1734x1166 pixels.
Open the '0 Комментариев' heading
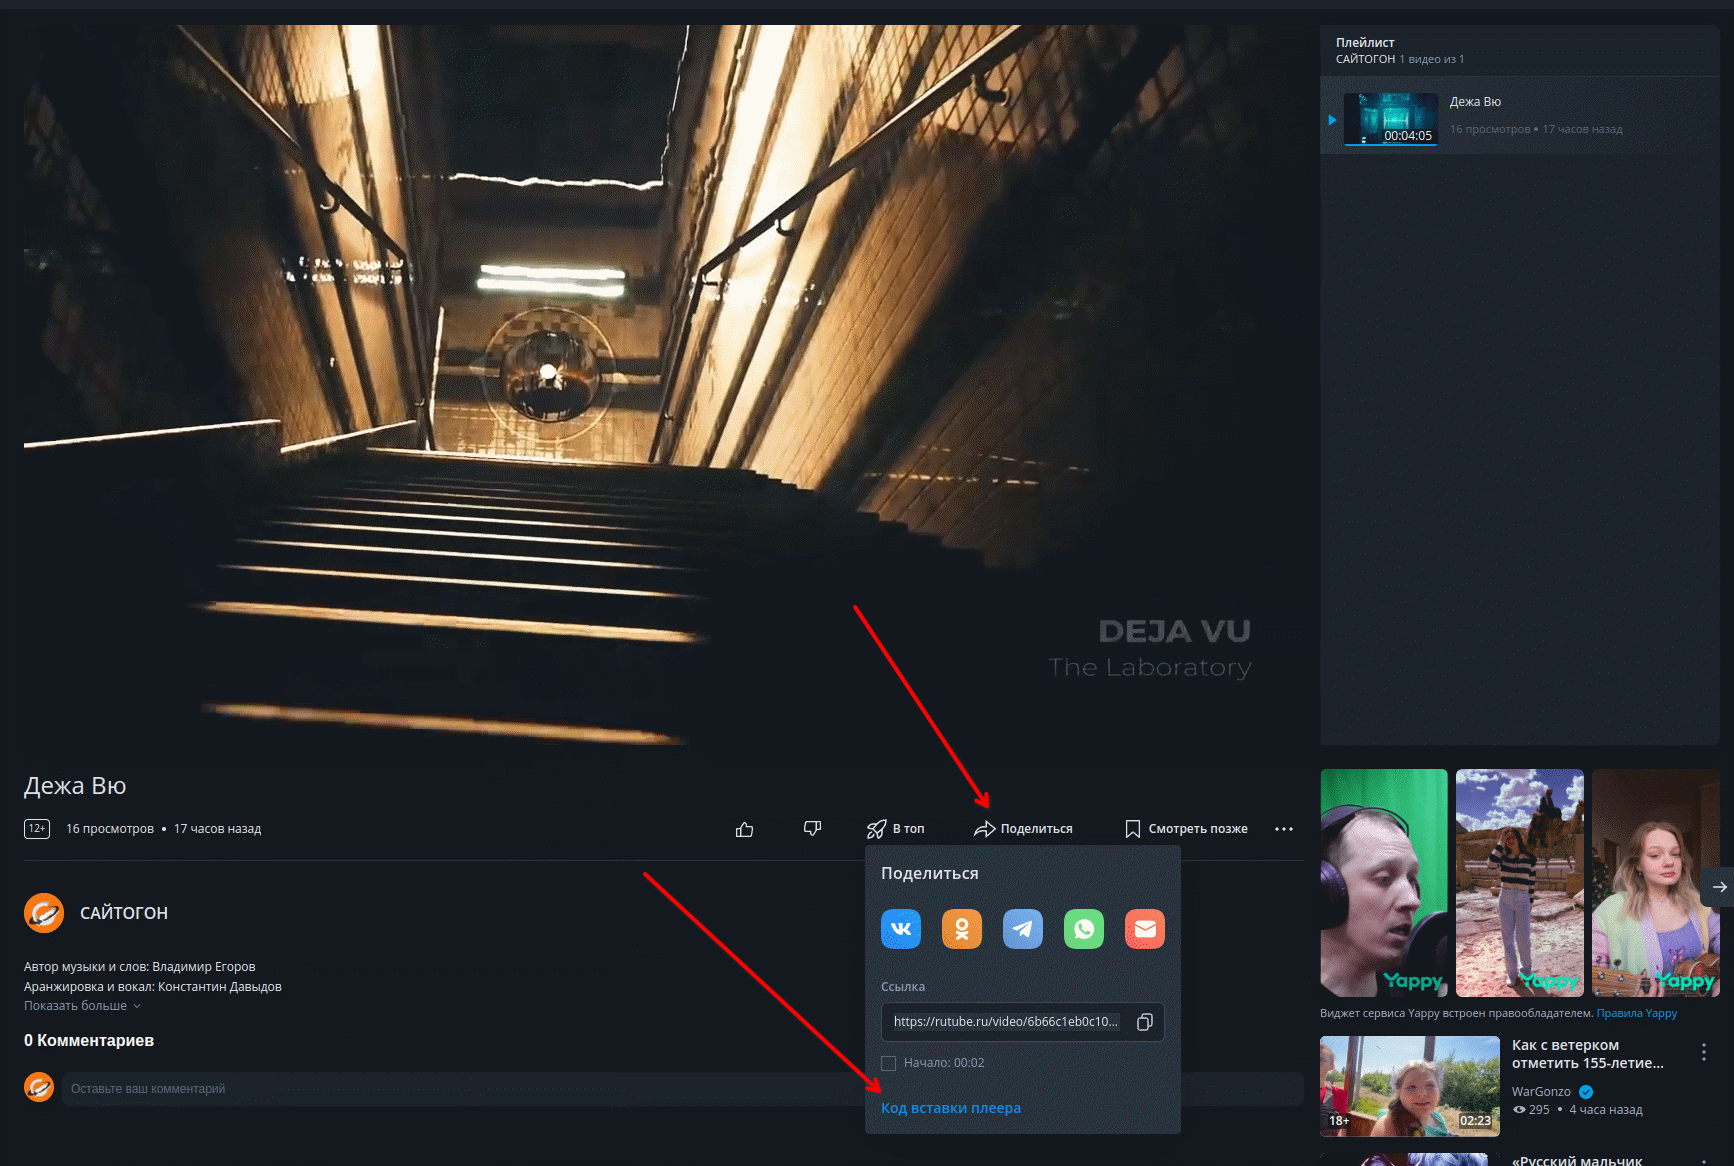pyautogui.click(x=89, y=1041)
